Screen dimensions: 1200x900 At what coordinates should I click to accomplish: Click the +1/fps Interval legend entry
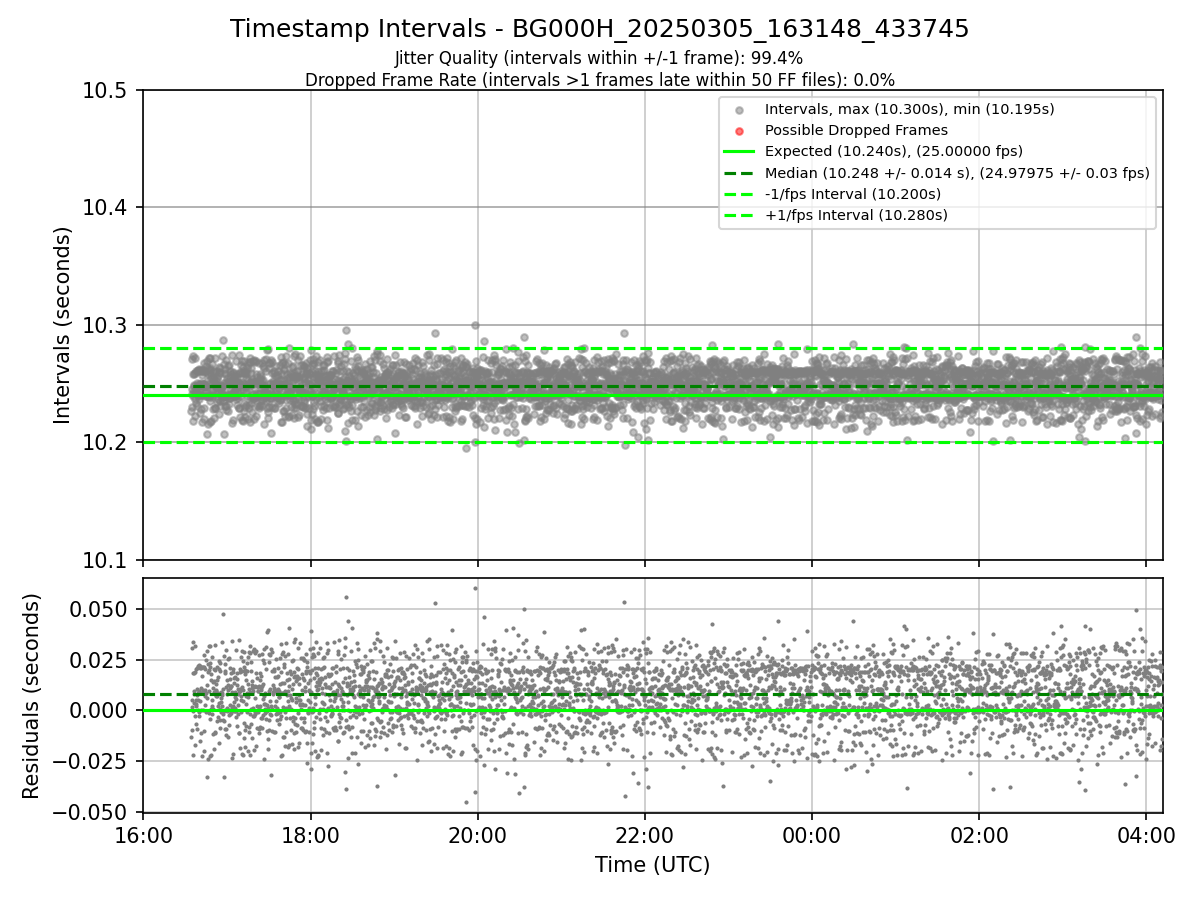pyautogui.click(x=835, y=215)
